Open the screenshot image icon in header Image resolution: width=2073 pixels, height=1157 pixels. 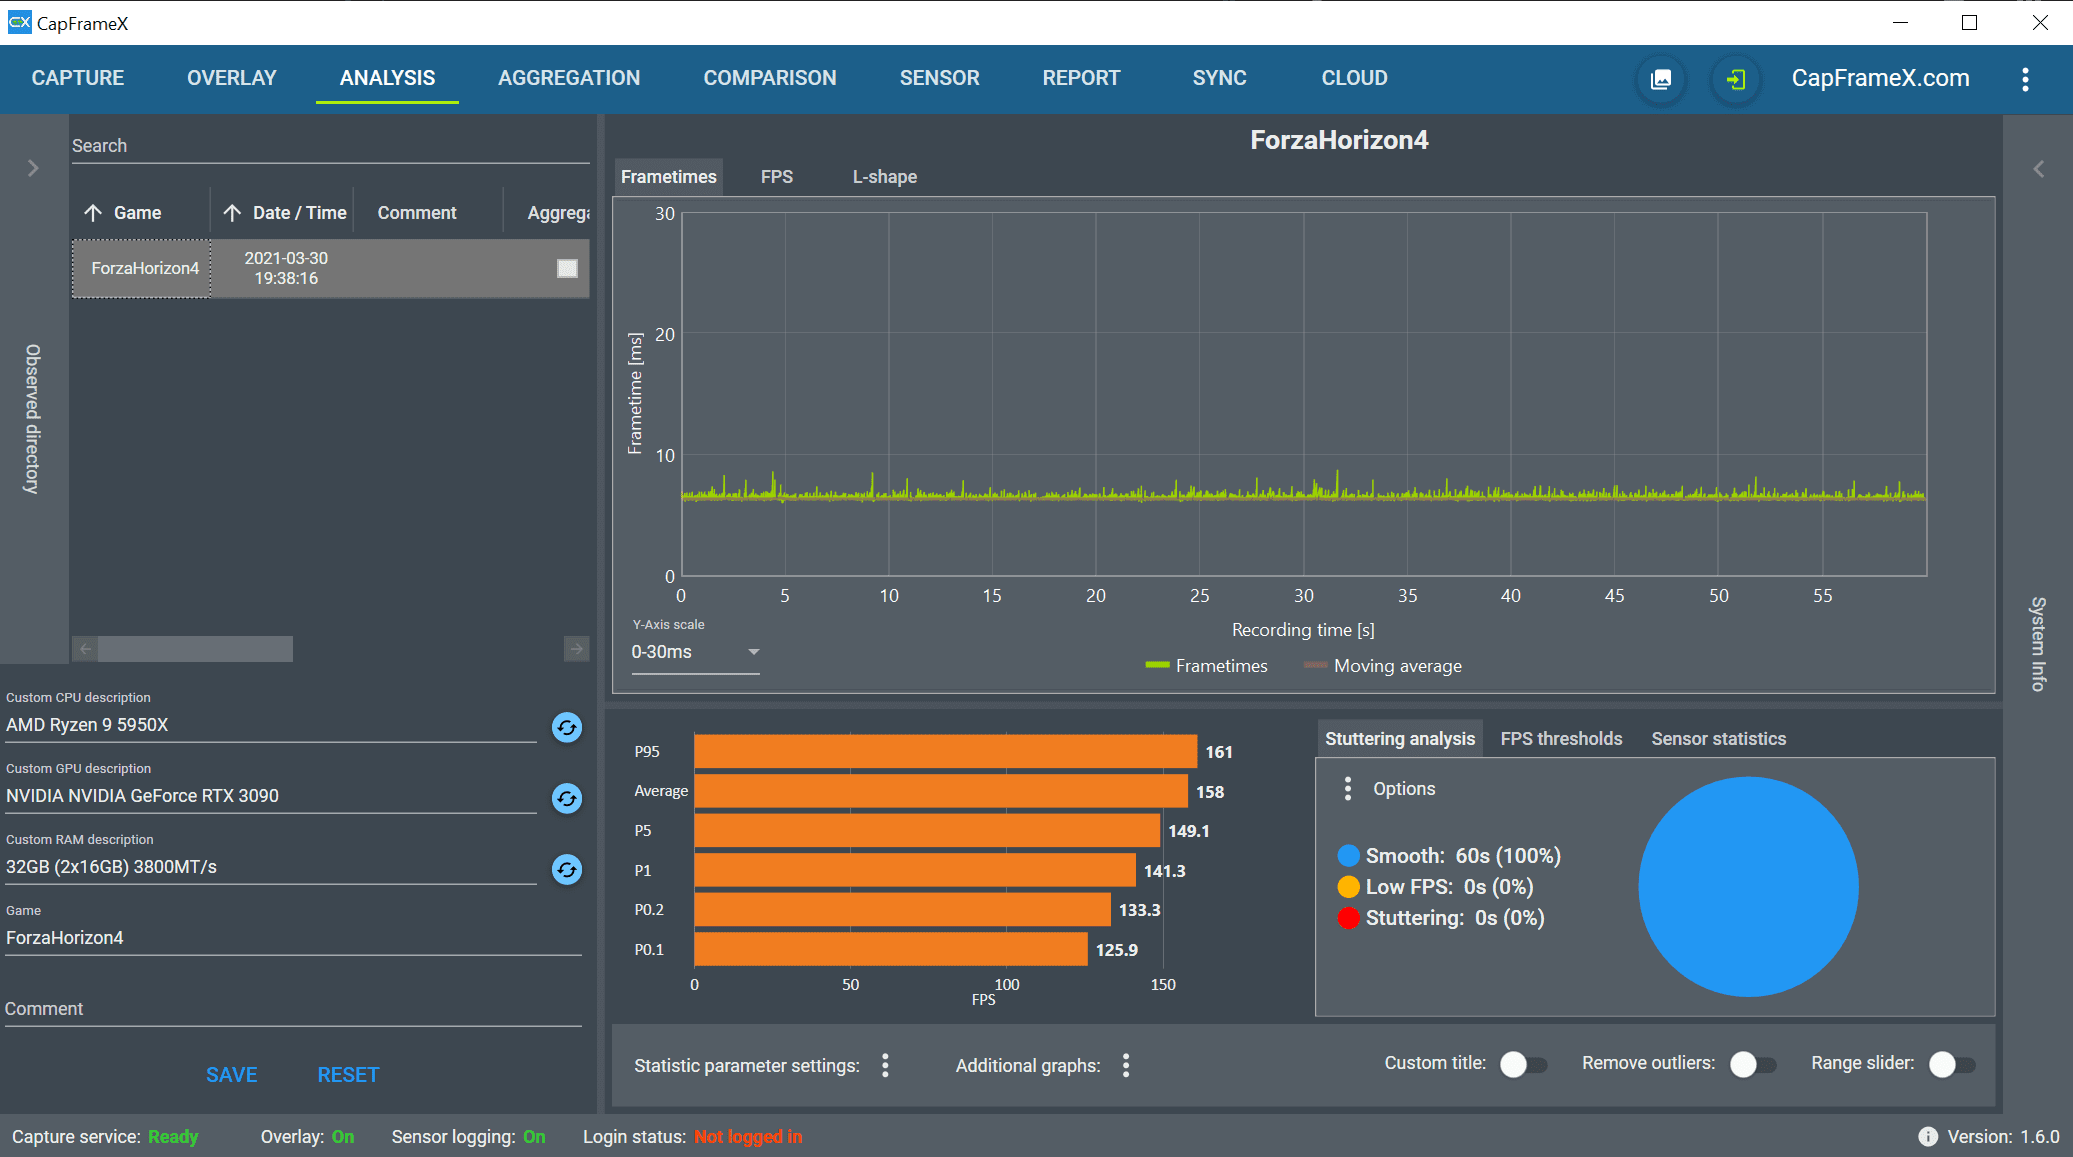(x=1661, y=79)
